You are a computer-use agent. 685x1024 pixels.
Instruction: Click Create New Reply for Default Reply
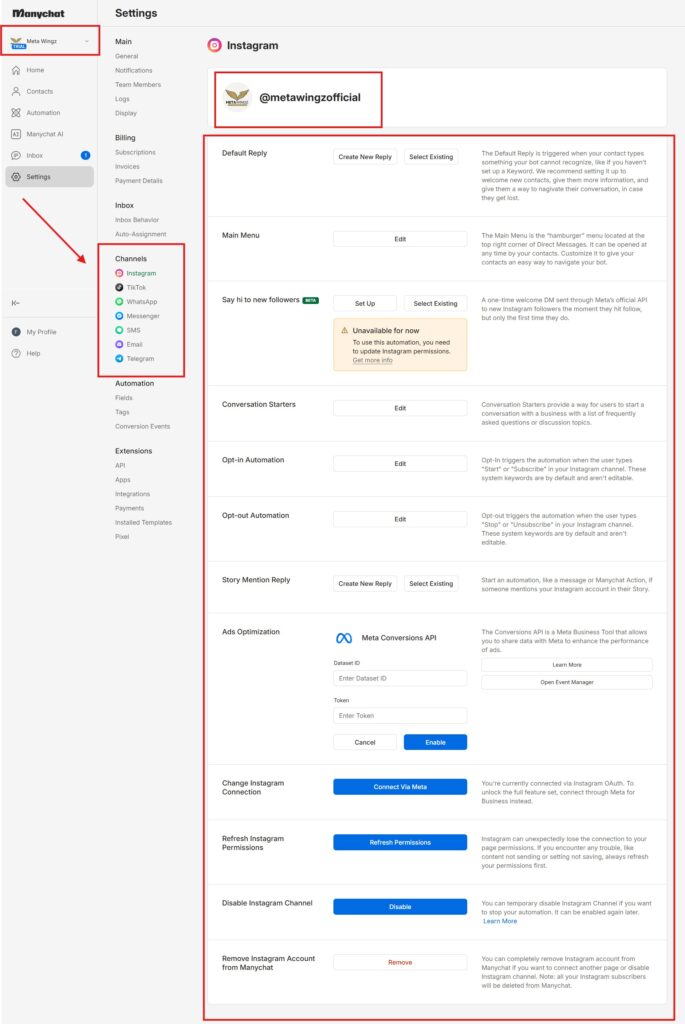click(x=365, y=157)
